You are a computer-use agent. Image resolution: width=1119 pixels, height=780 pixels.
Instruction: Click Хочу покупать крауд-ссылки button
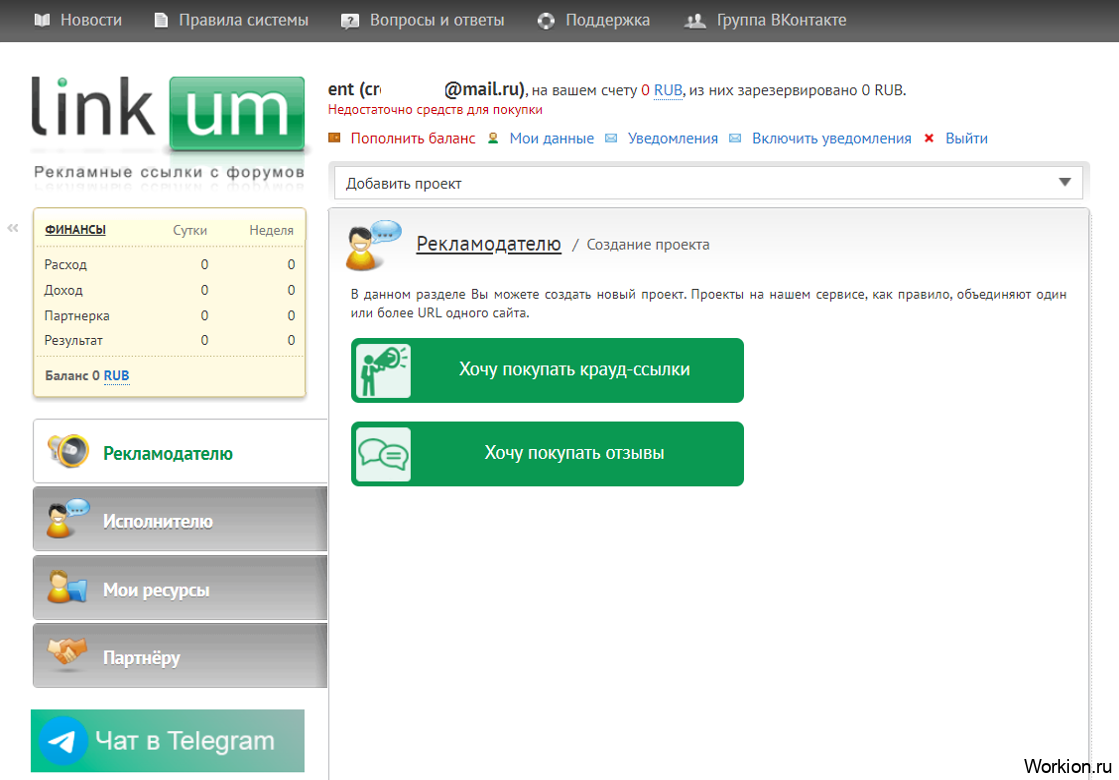(x=547, y=370)
